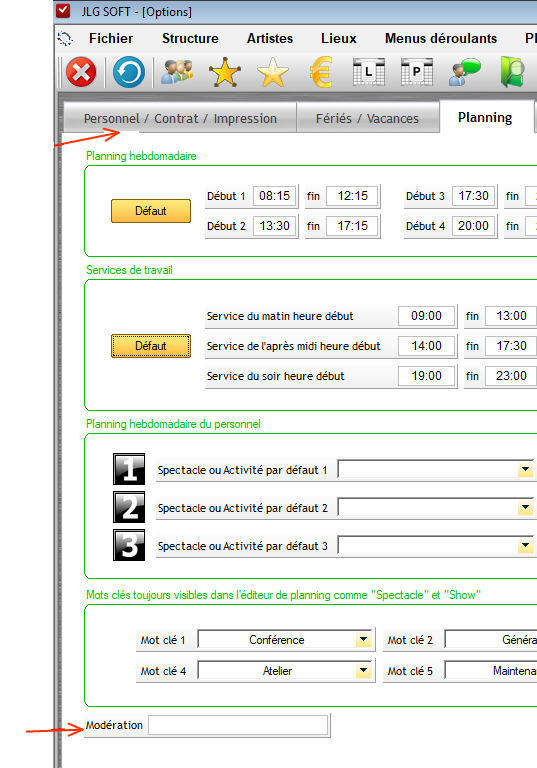Expand Spectacle ou Activité par défaut 3 dropdown
Image resolution: width=537 pixels, height=768 pixels.
coord(525,545)
